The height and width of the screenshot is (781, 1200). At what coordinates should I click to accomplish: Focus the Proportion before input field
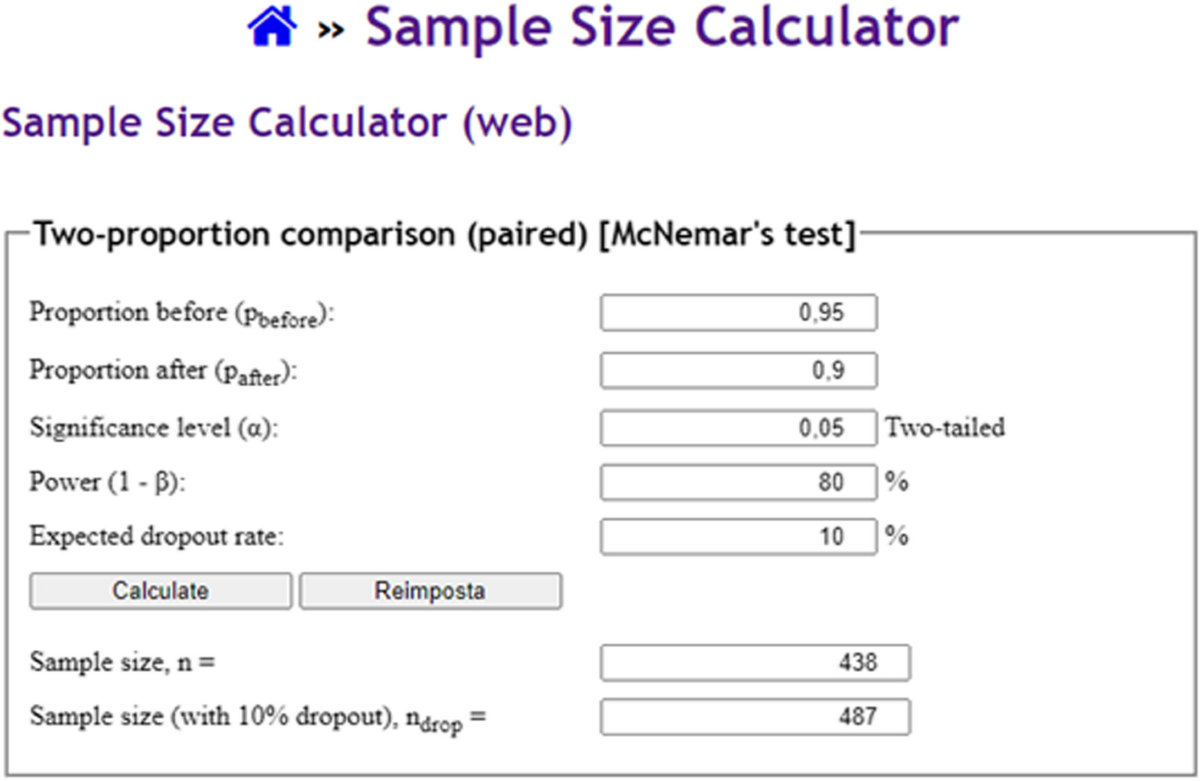coord(738,313)
